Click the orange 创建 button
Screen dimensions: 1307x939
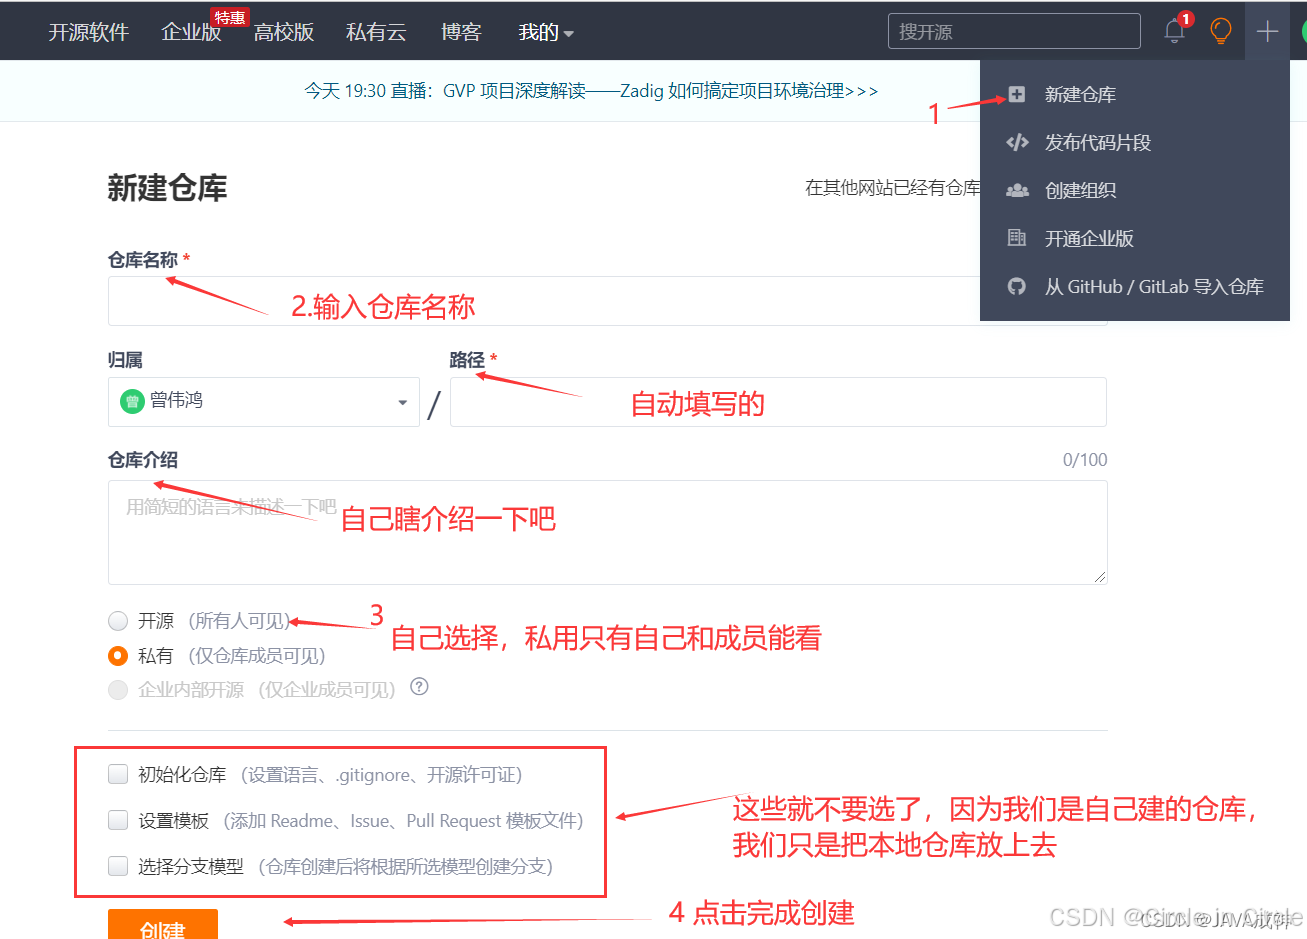[162, 926]
